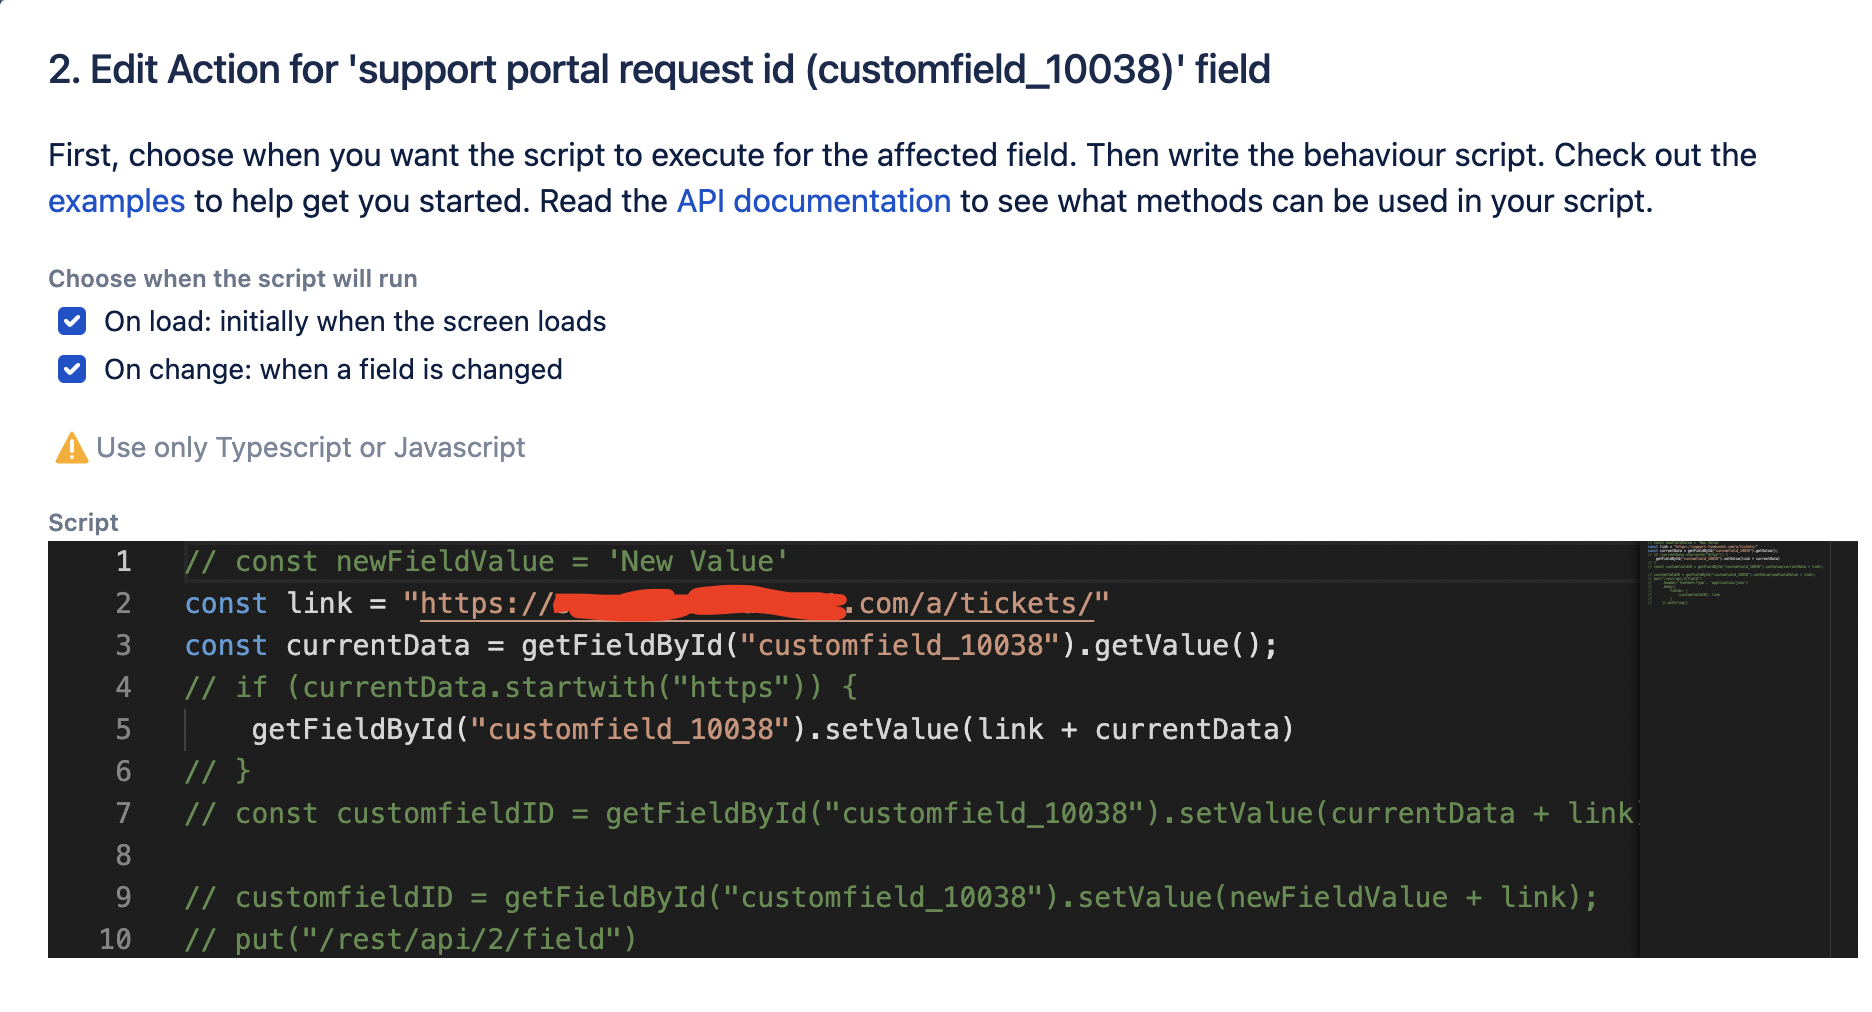Viewport: 1872px width, 1012px height.
Task: Click 'currentData' declaration on line 3
Action: click(378, 645)
